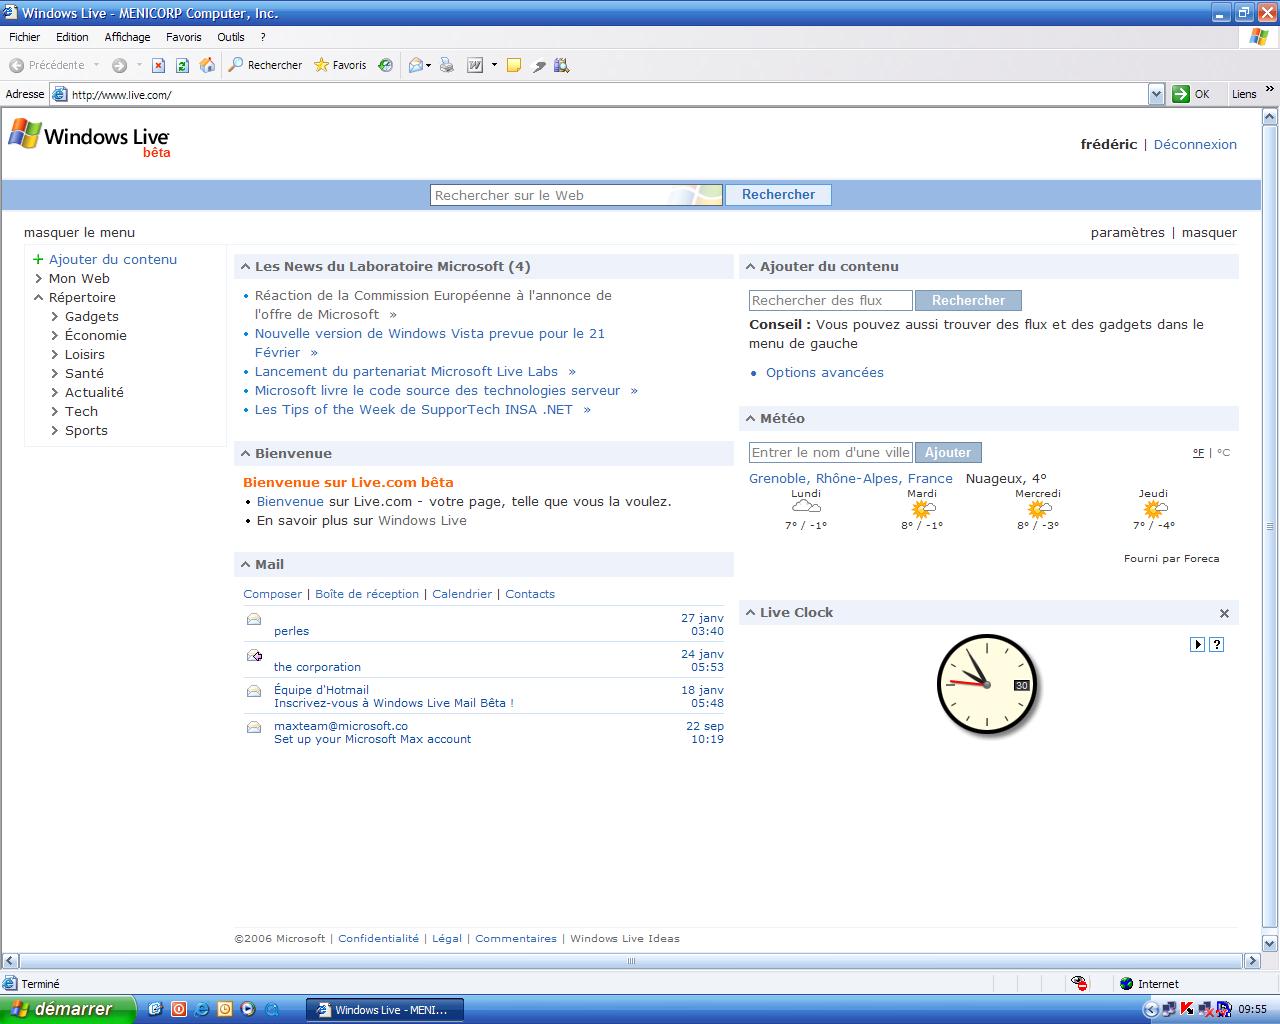Click the envelope icon beside Équipe d'Hotmail
This screenshot has width=1280, height=1024.
tap(254, 691)
